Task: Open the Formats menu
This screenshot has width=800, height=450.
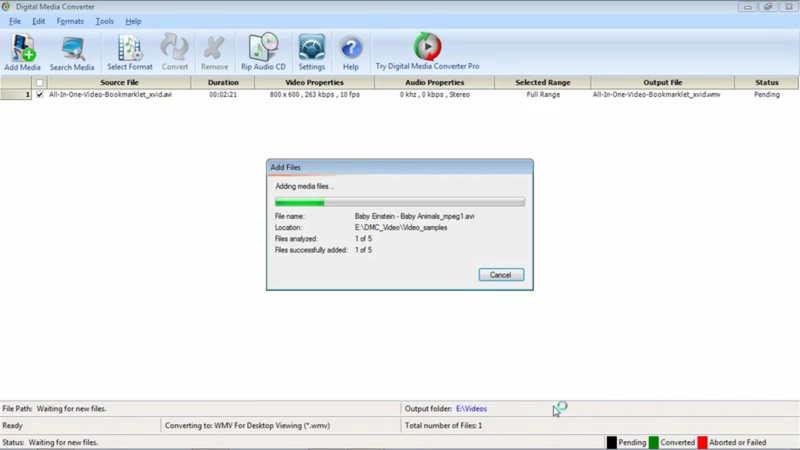Action: (70, 21)
